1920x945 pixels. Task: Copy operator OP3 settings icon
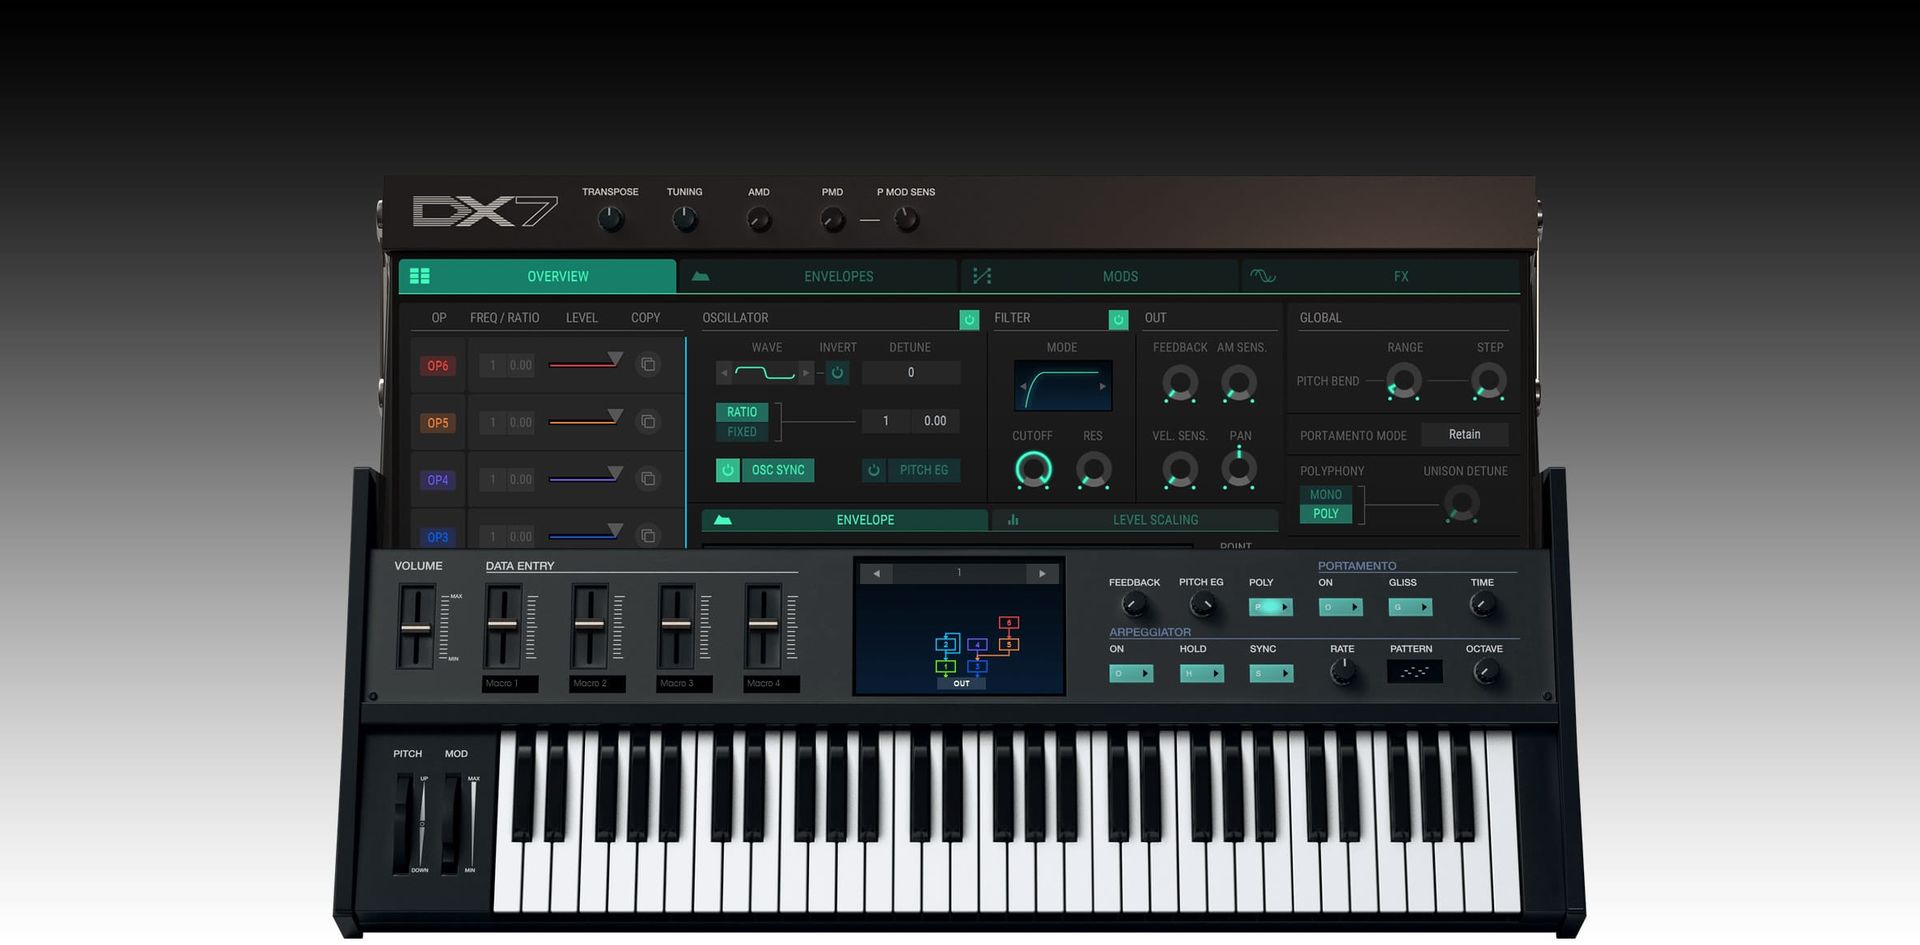[648, 536]
